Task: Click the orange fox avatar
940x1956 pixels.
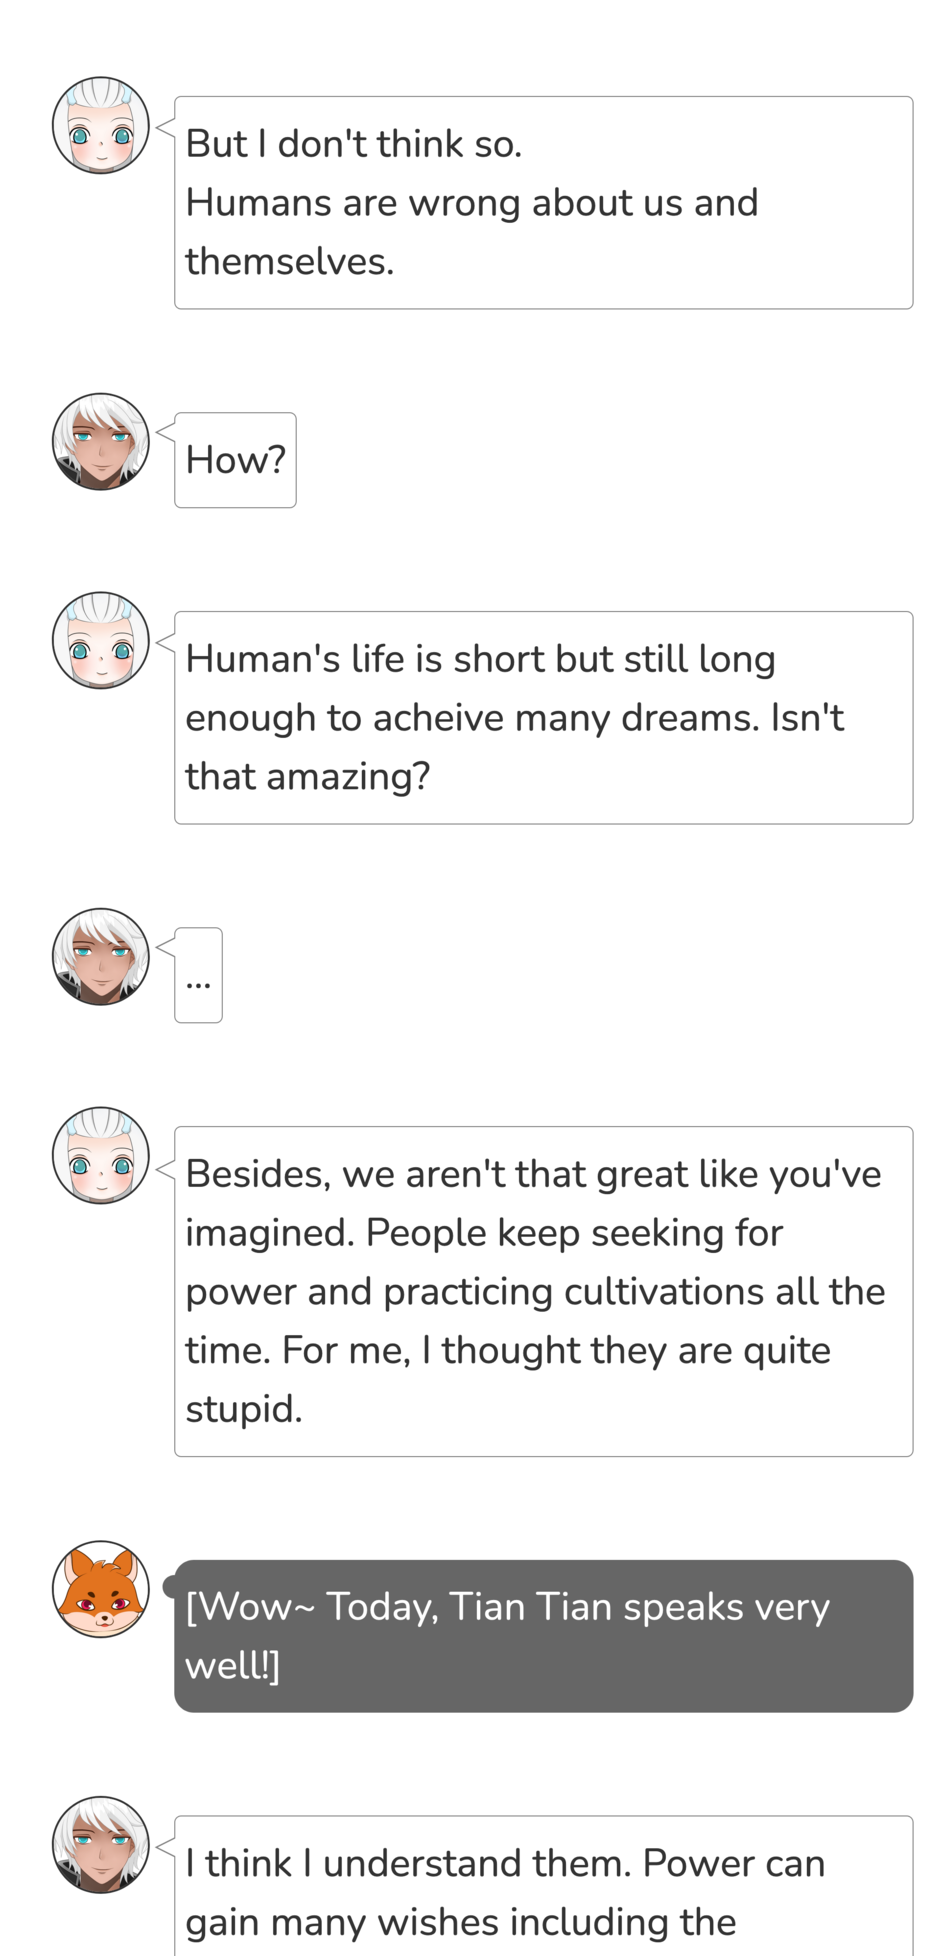Action: click(100, 1588)
